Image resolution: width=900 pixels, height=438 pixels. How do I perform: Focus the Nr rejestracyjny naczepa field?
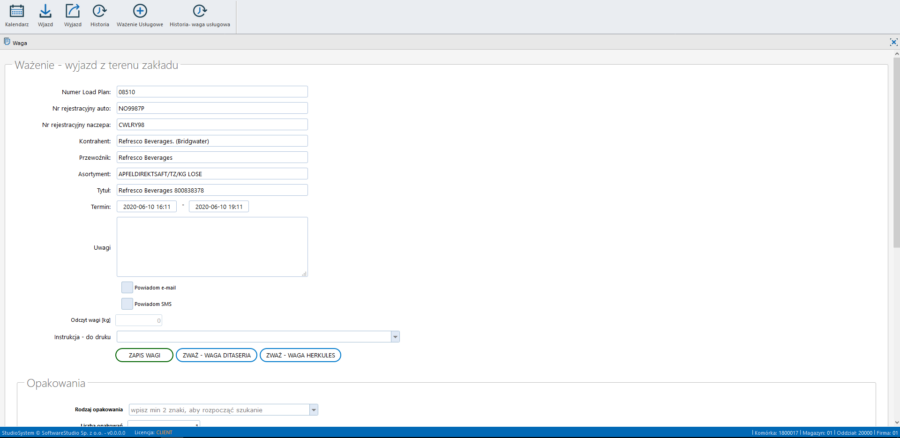coord(212,124)
